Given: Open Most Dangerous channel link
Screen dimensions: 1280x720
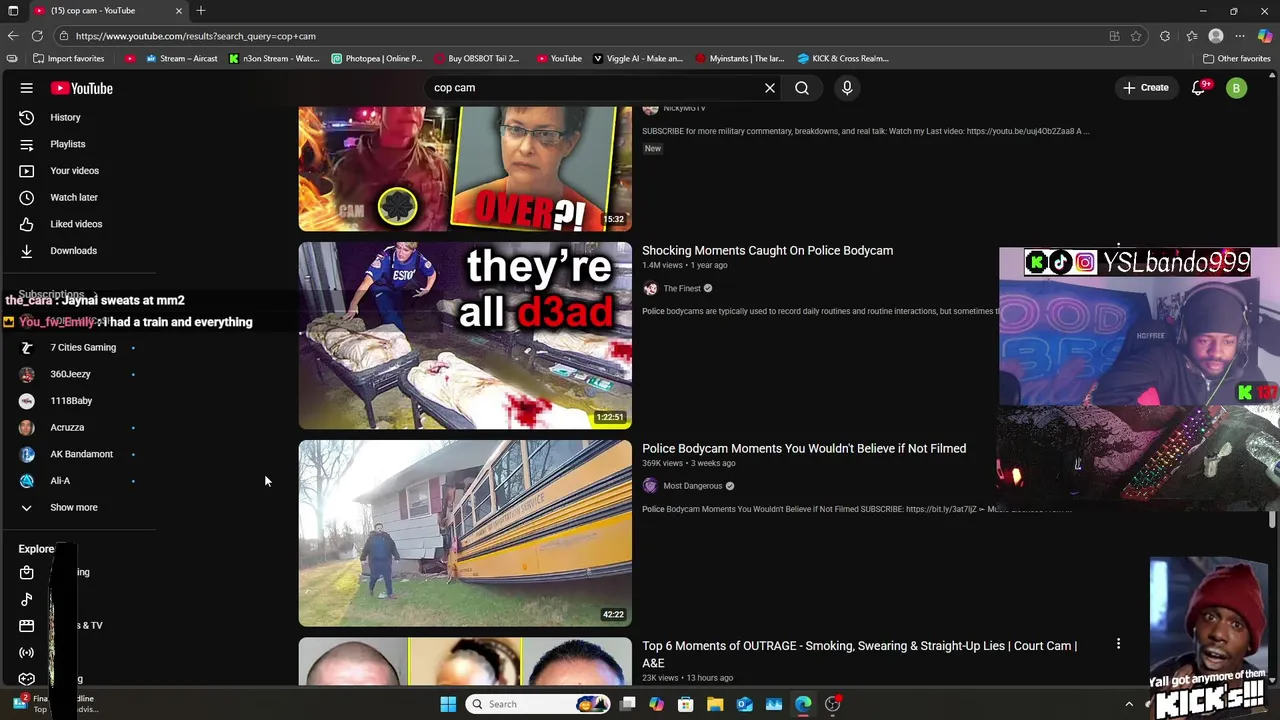Looking at the screenshot, I should 692,486.
